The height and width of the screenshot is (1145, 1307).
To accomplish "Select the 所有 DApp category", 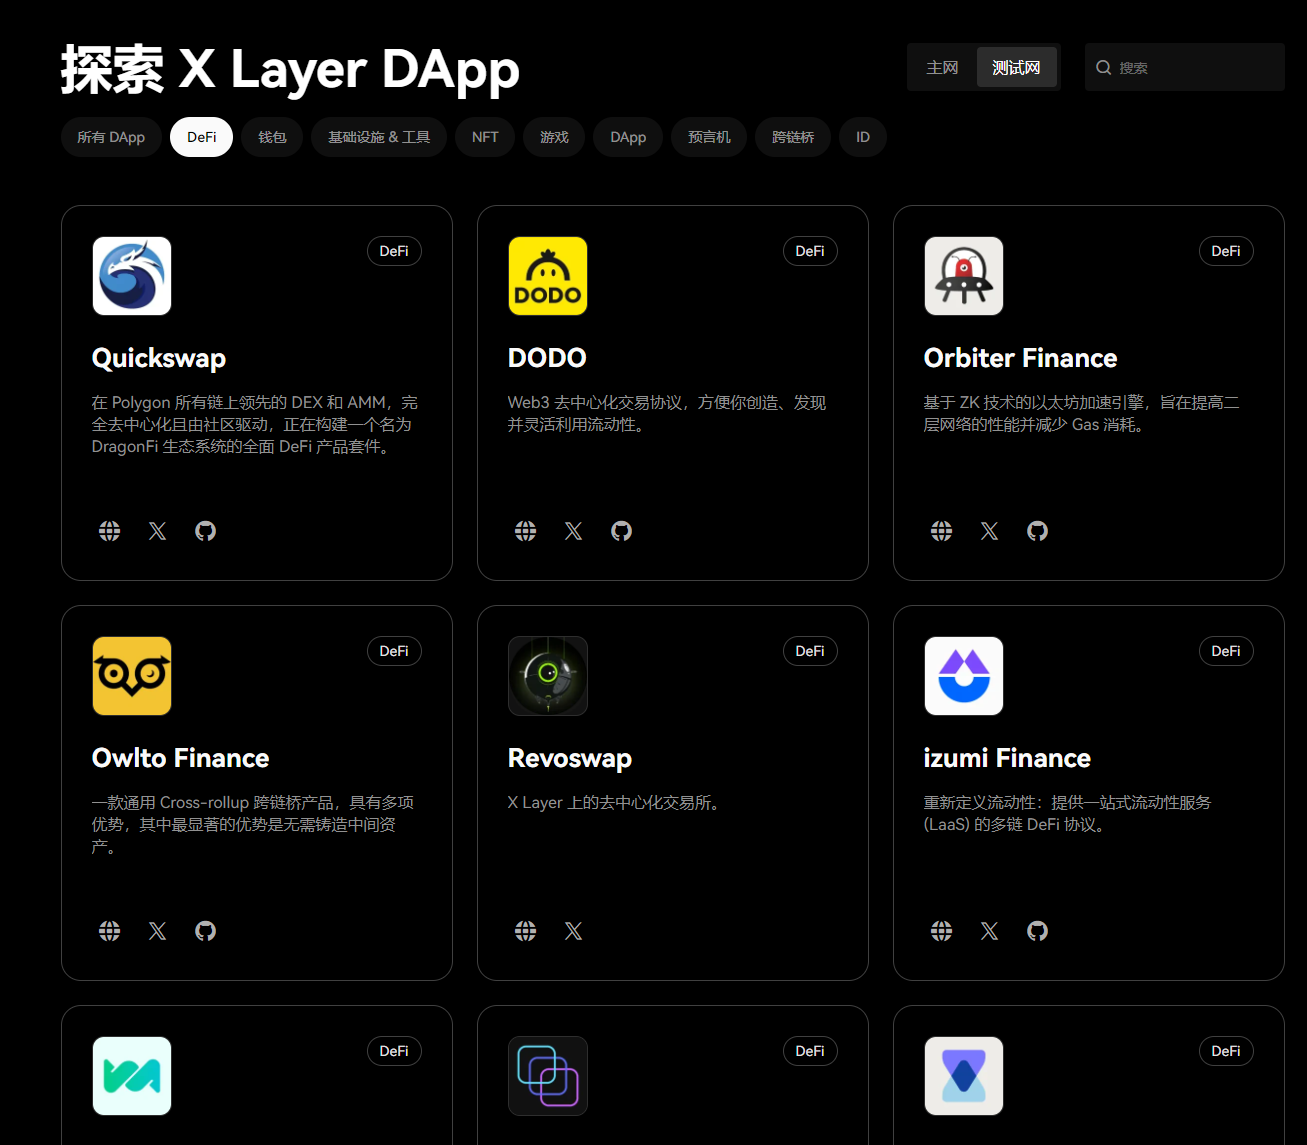I will point(111,137).
